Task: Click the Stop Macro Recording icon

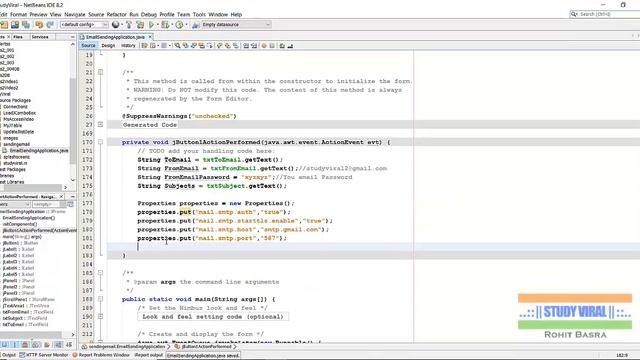Action: click(273, 46)
